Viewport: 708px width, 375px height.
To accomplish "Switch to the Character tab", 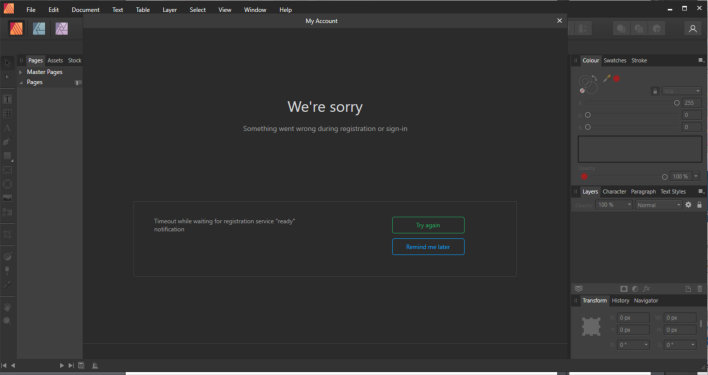I will [614, 192].
